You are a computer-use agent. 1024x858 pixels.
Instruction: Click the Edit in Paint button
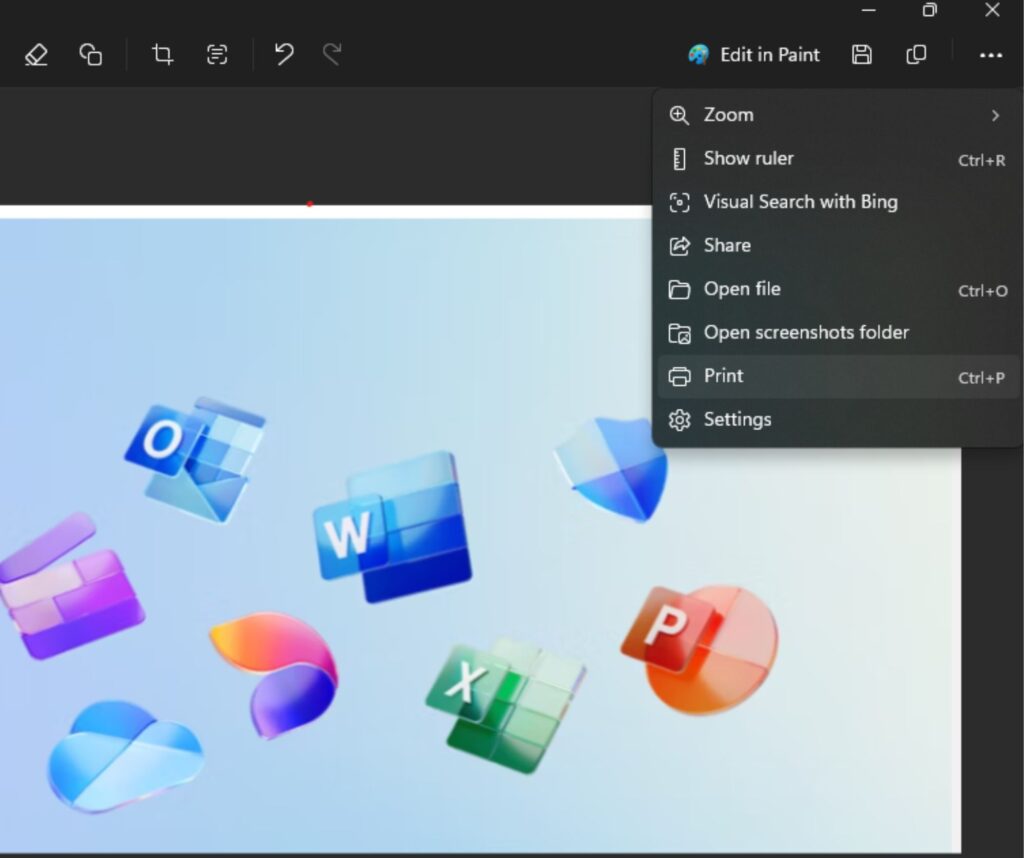click(x=754, y=55)
